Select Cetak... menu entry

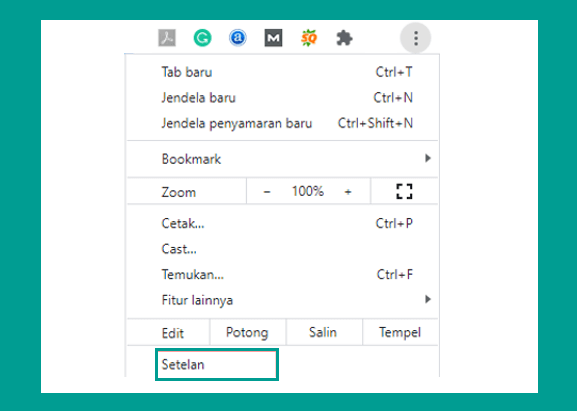(282, 223)
